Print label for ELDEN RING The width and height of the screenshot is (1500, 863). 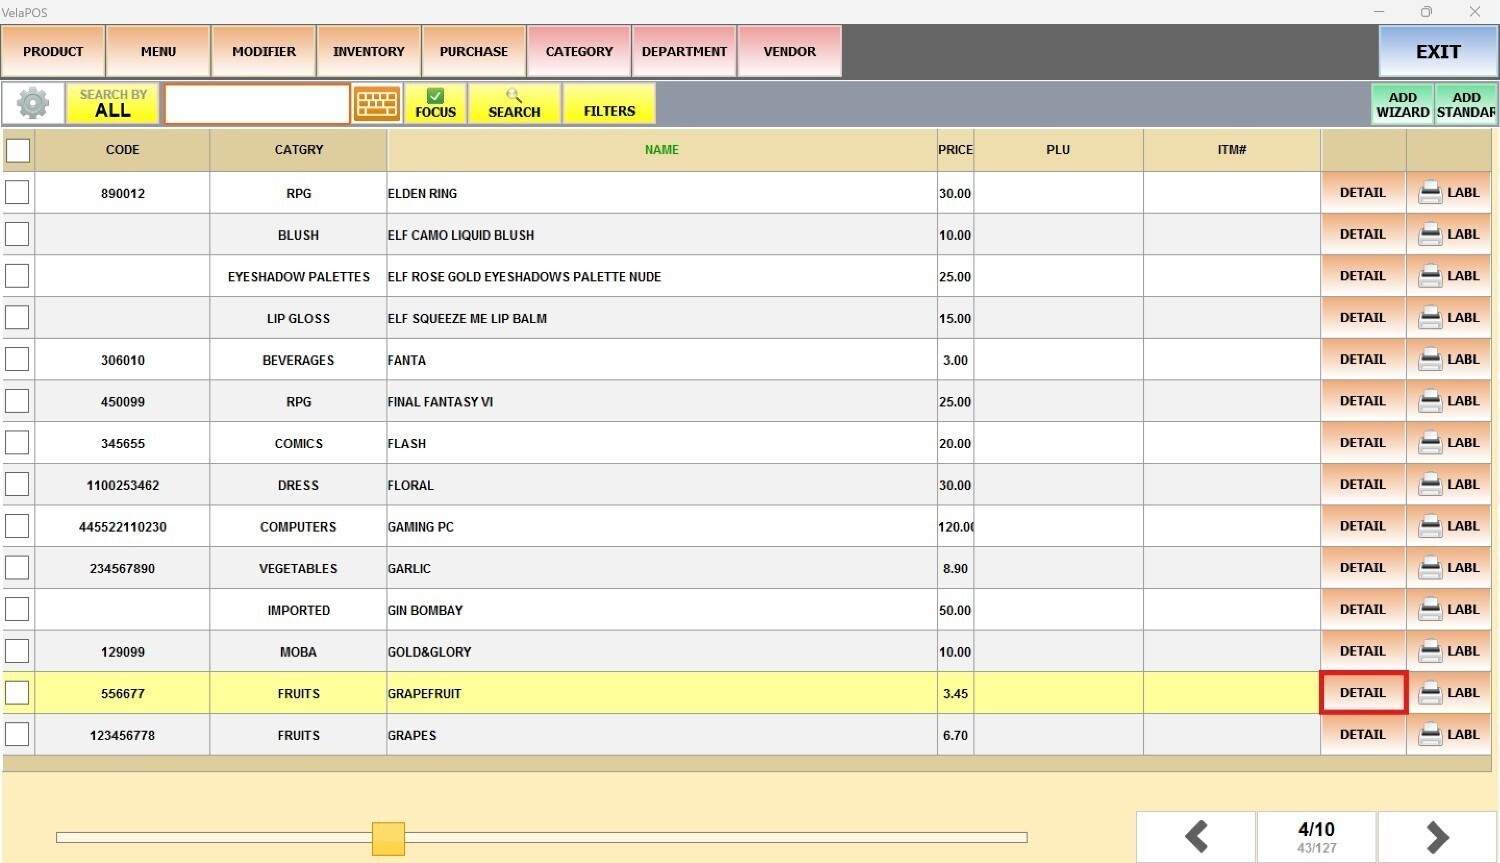(1449, 192)
